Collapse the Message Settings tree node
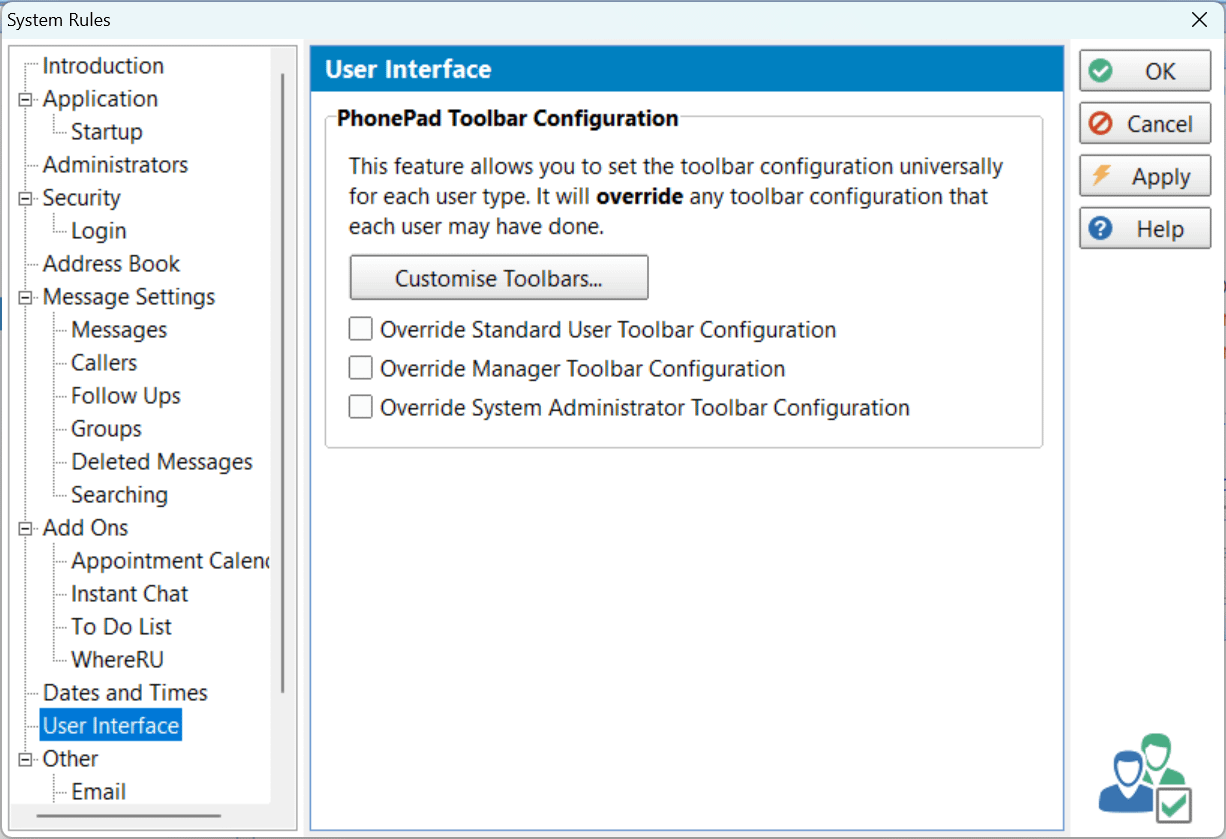 coord(24,297)
